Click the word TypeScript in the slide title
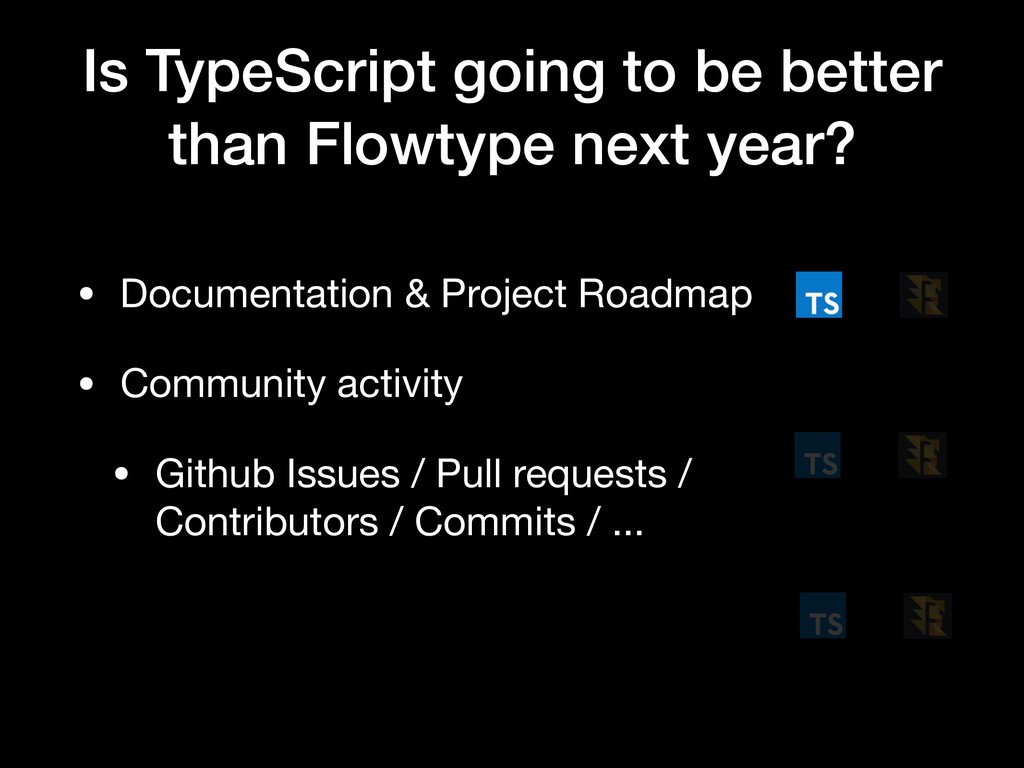Image resolution: width=1024 pixels, height=768 pixels. [290, 72]
